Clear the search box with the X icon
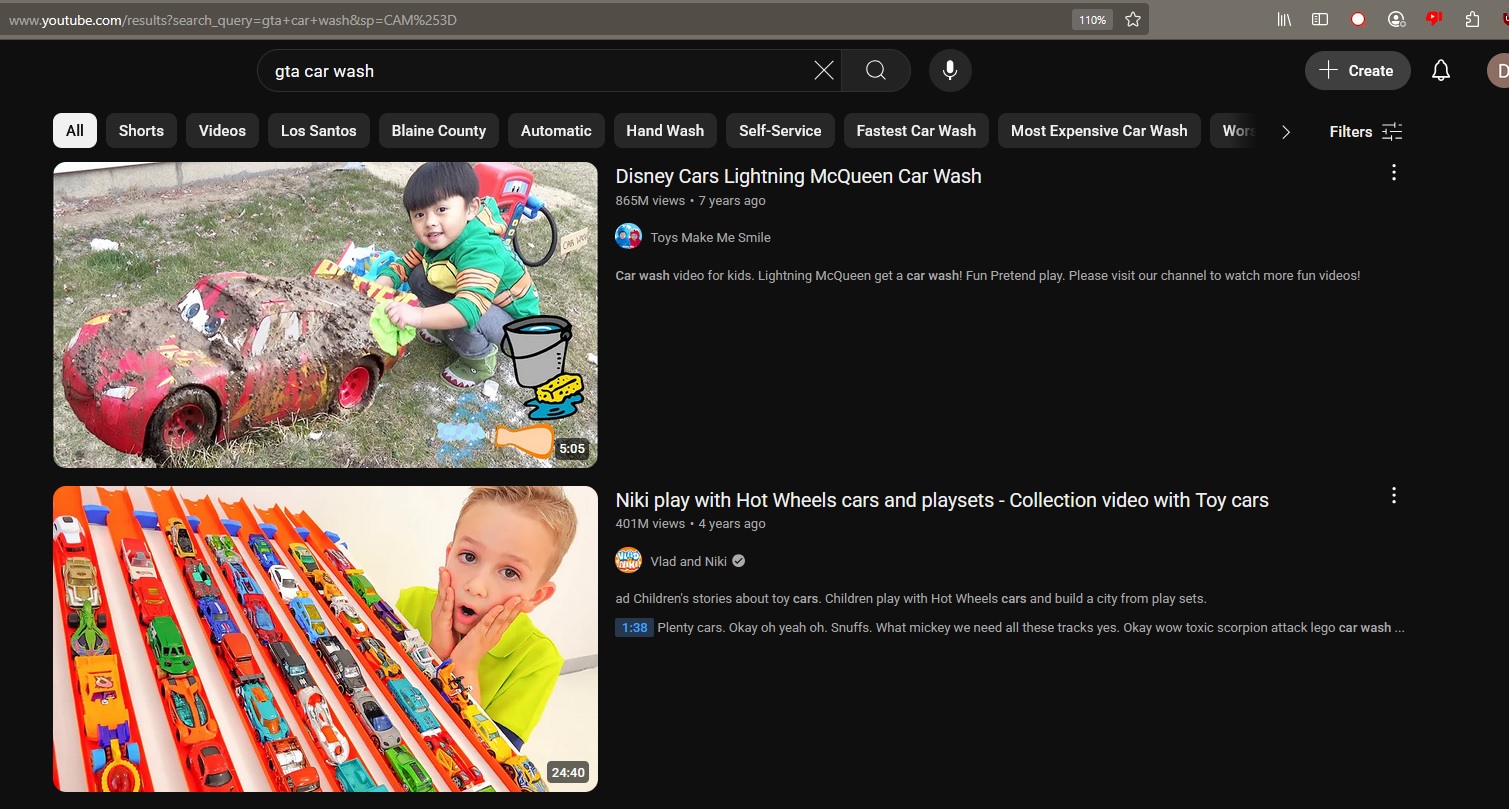The width and height of the screenshot is (1509, 809). pos(823,70)
